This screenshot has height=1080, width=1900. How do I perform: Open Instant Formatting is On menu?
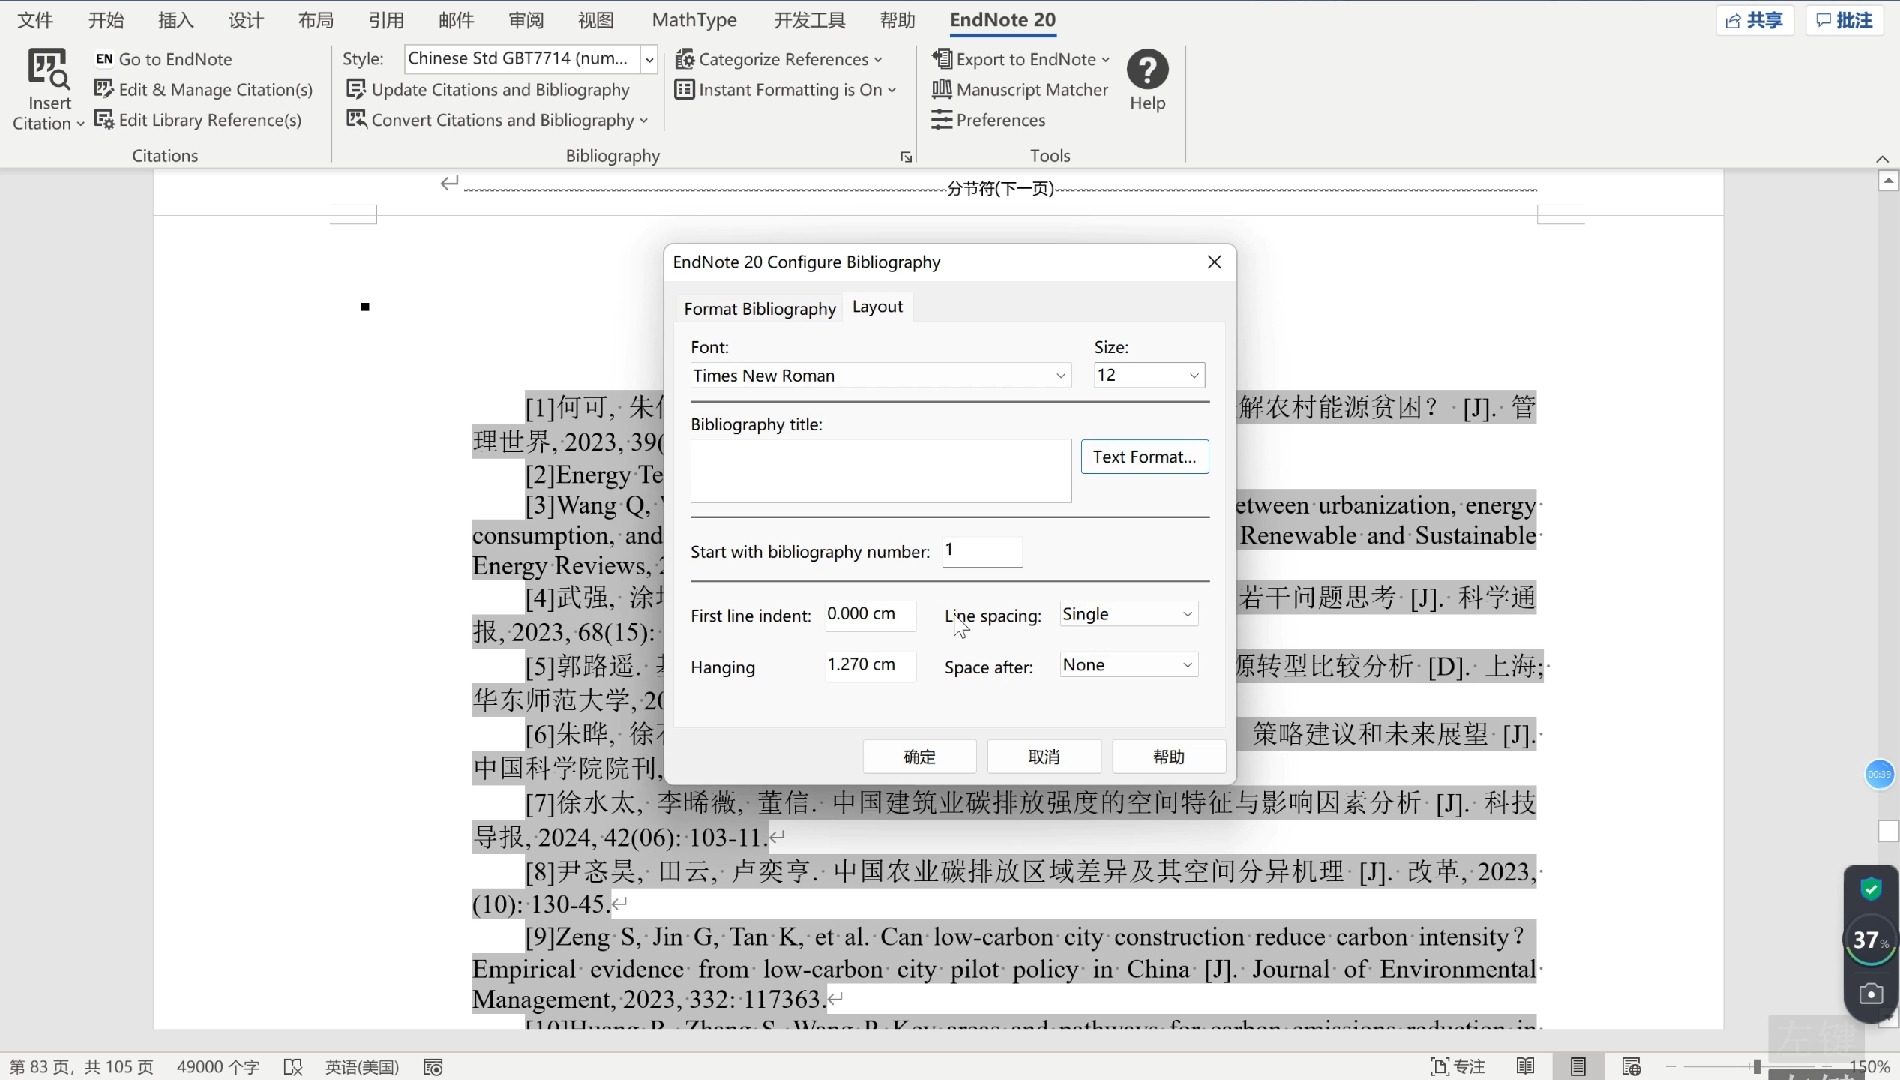click(785, 89)
